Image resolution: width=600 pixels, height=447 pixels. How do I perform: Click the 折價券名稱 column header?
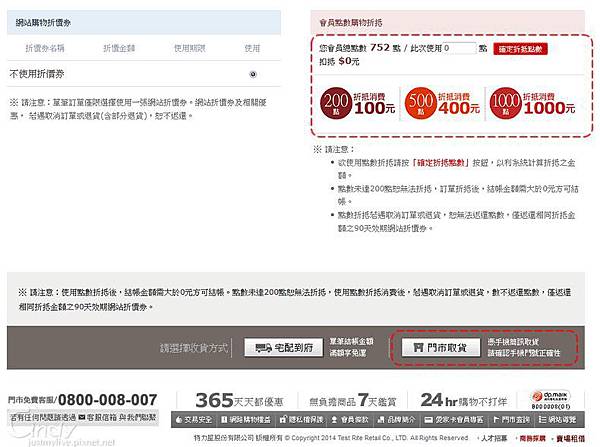pyautogui.click(x=45, y=48)
